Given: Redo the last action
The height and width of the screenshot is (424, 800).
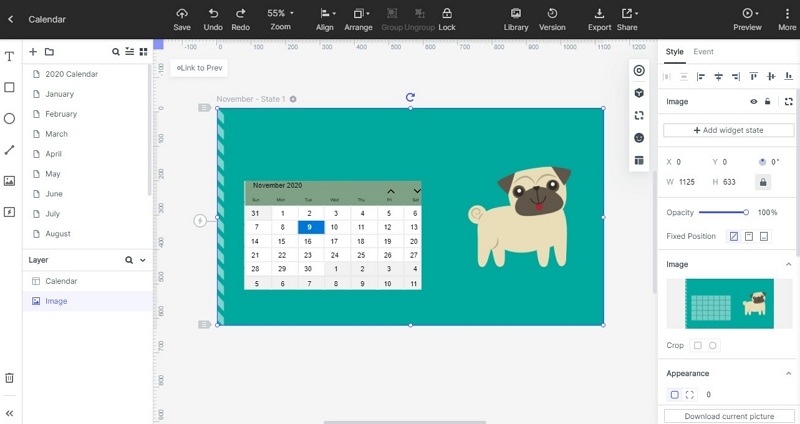Looking at the screenshot, I should point(240,20).
